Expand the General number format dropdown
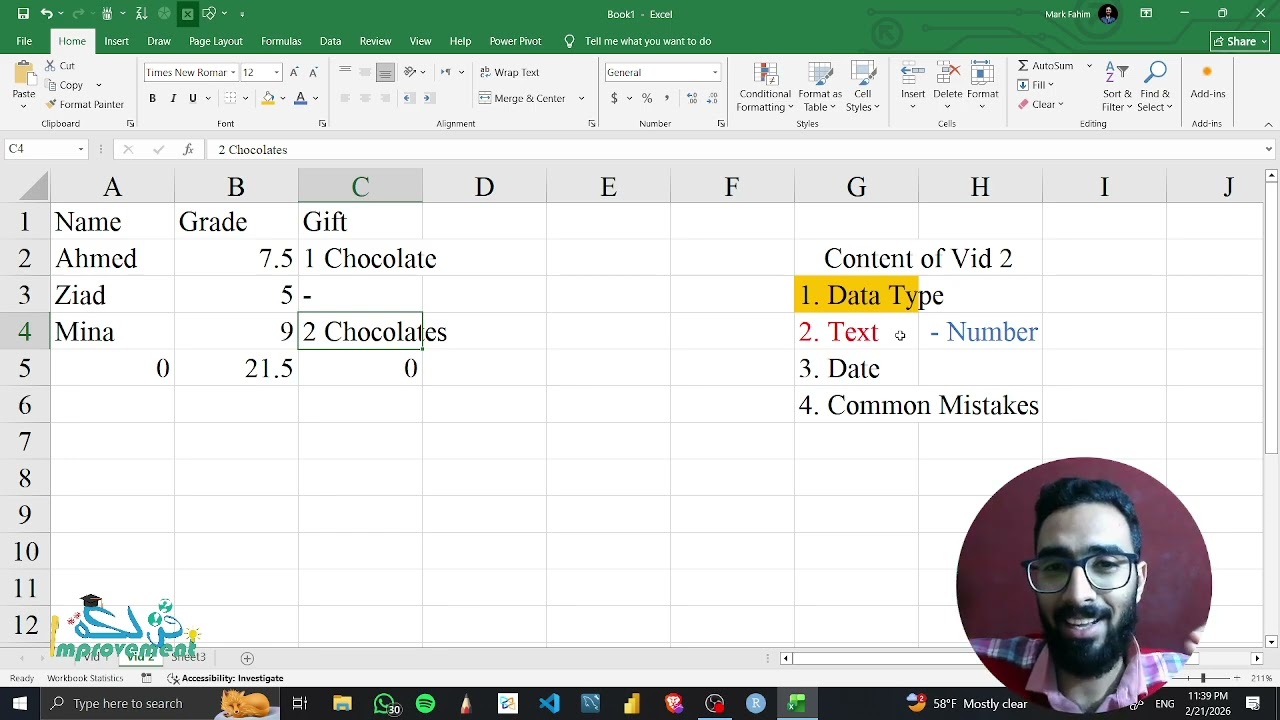Viewport: 1280px width, 720px height. (x=715, y=72)
